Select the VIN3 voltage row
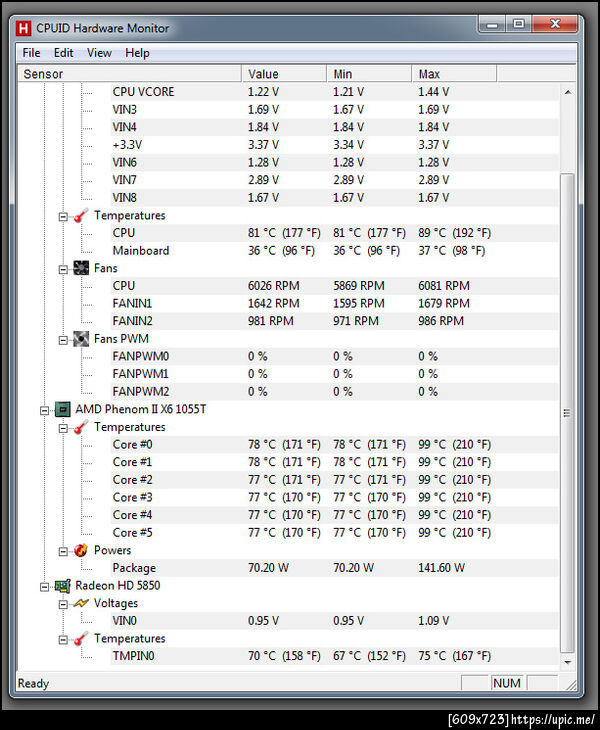The width and height of the screenshot is (600, 730). point(334,110)
